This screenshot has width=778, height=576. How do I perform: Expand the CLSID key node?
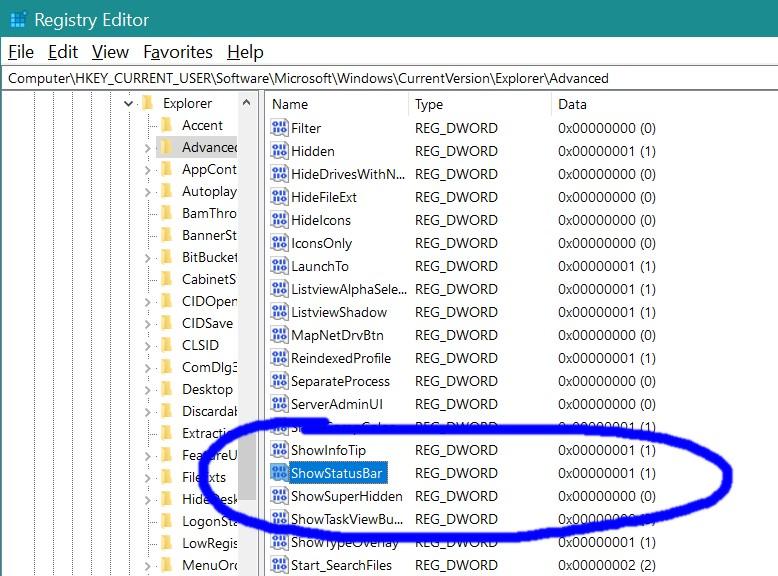click(x=147, y=345)
